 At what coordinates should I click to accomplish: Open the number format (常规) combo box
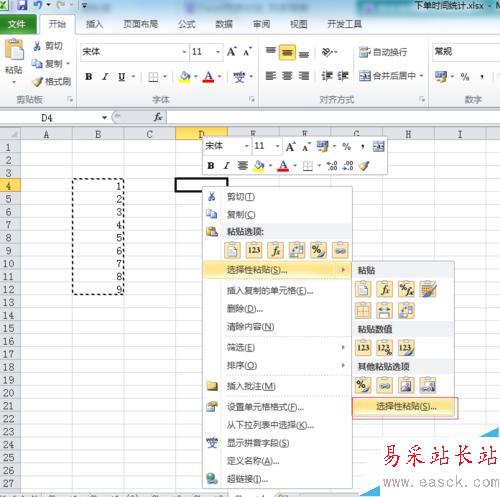point(466,52)
